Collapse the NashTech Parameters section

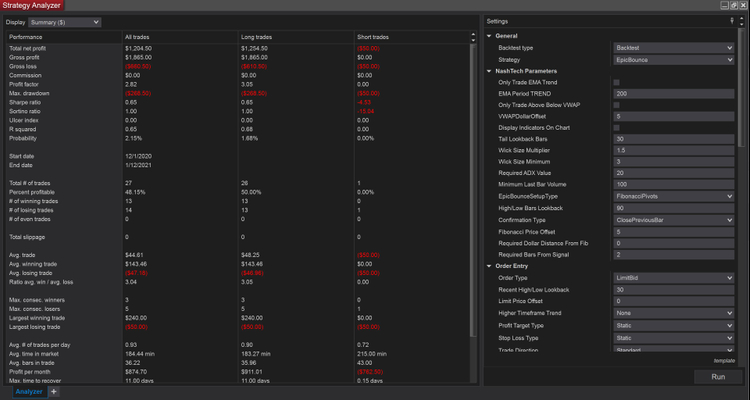tap(489, 71)
